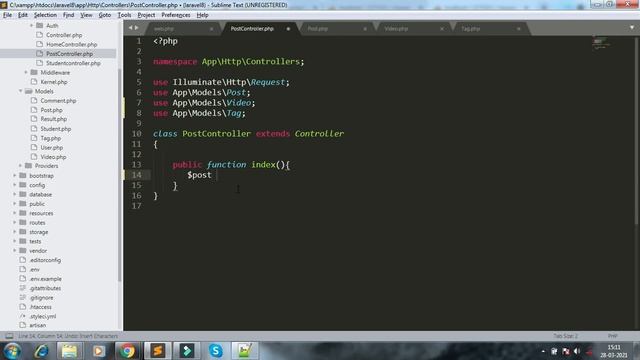Open the View menu
The height and width of the screenshot is (360, 640).
tap(86, 15)
